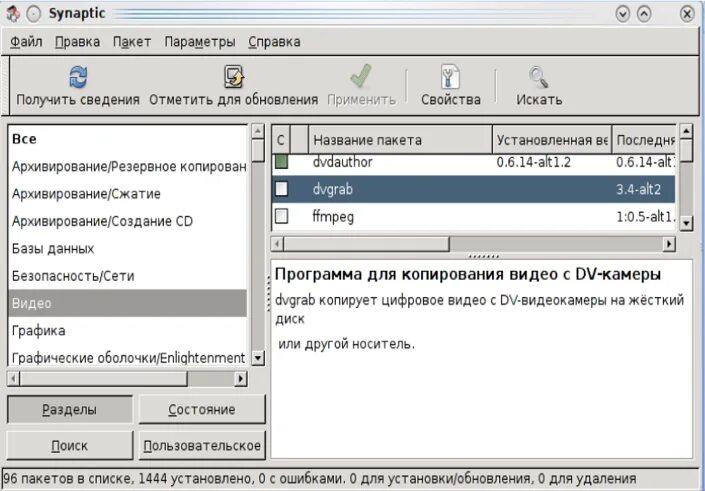Click sections list scroll down arrow
Screen dimensions: 705x491
[x=258, y=358]
